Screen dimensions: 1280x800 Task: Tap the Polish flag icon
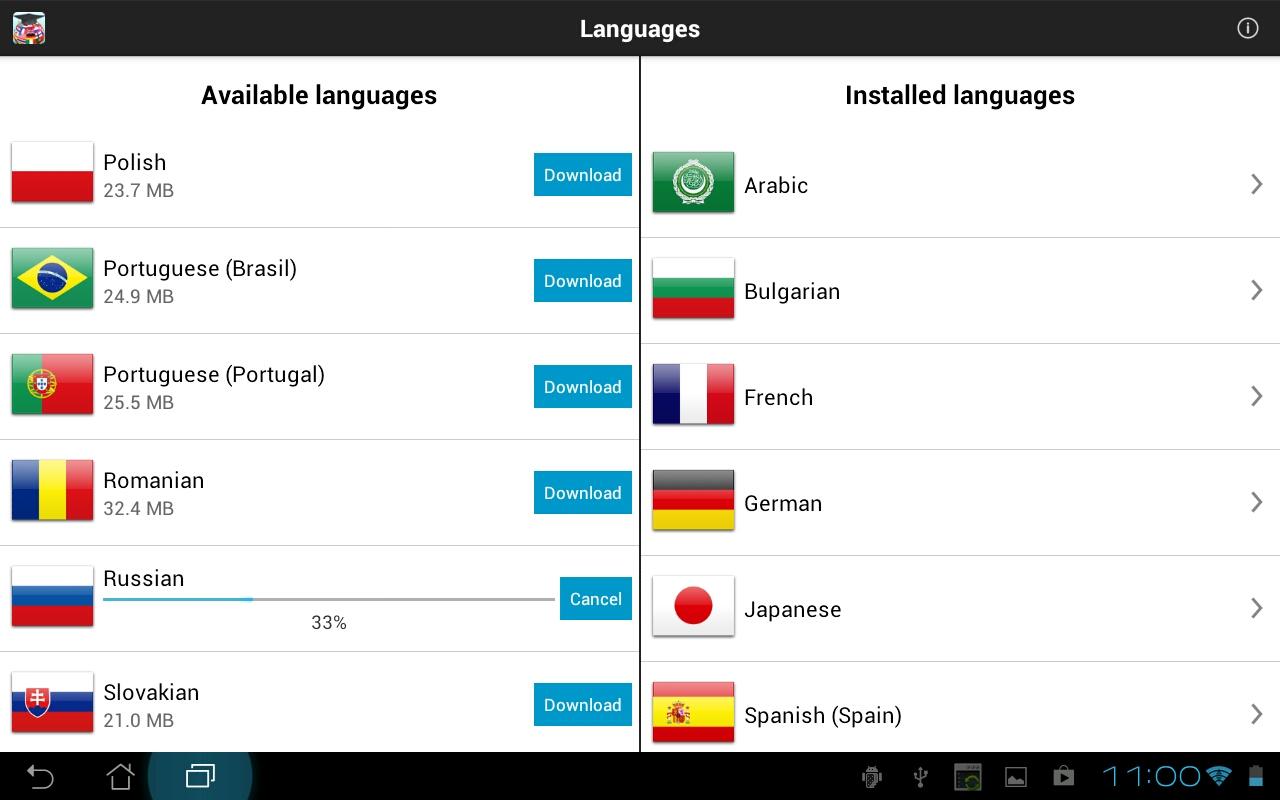click(x=52, y=173)
